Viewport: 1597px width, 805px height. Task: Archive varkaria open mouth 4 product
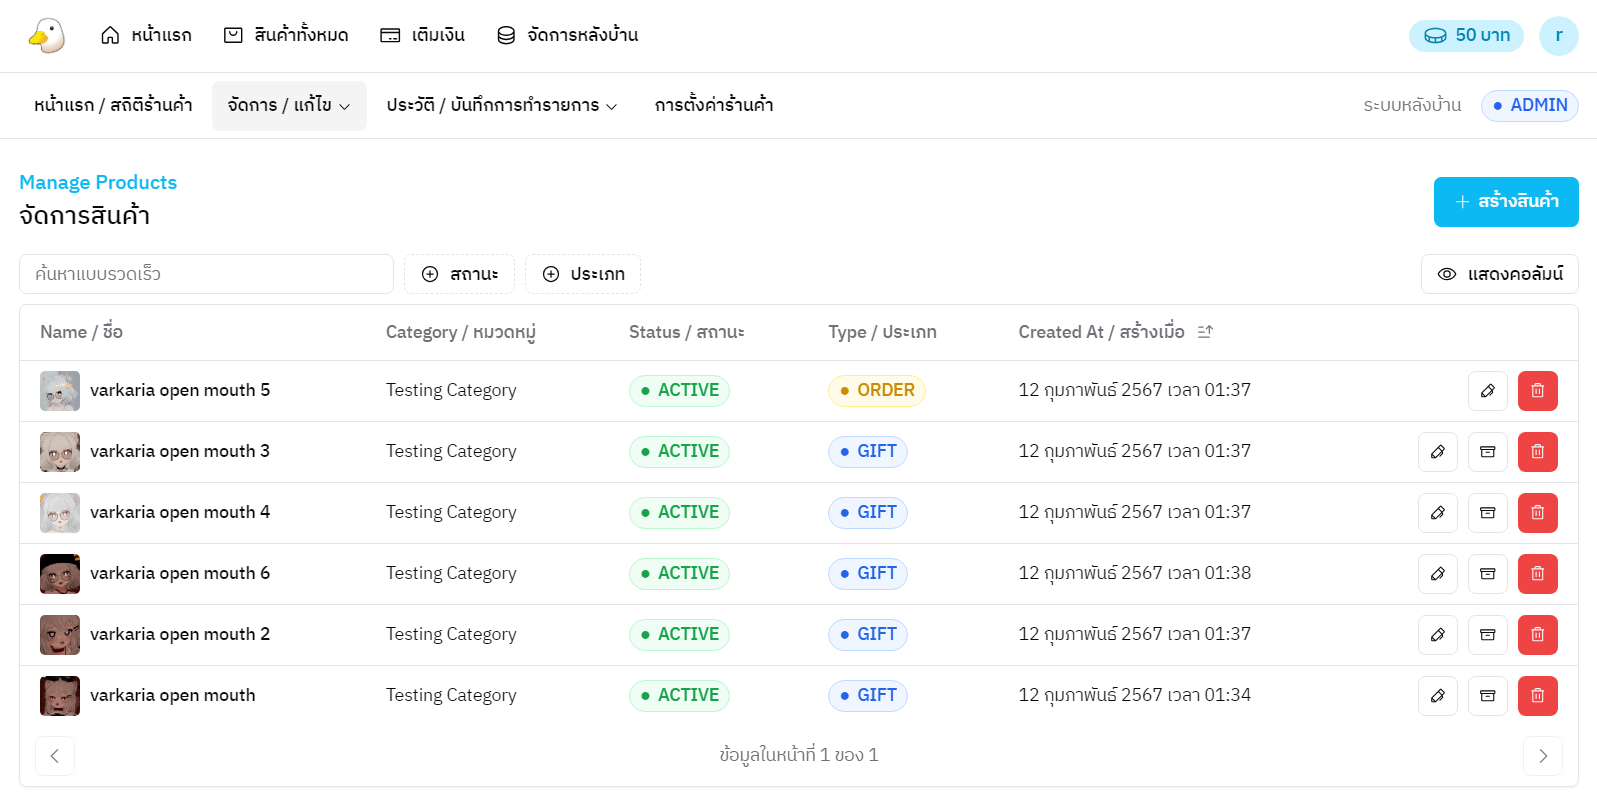(x=1487, y=513)
